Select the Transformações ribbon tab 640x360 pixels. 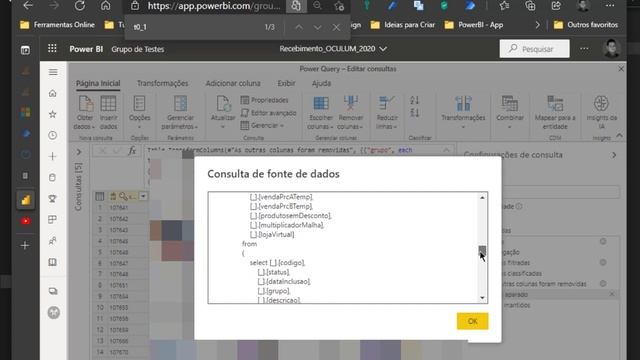pos(162,83)
